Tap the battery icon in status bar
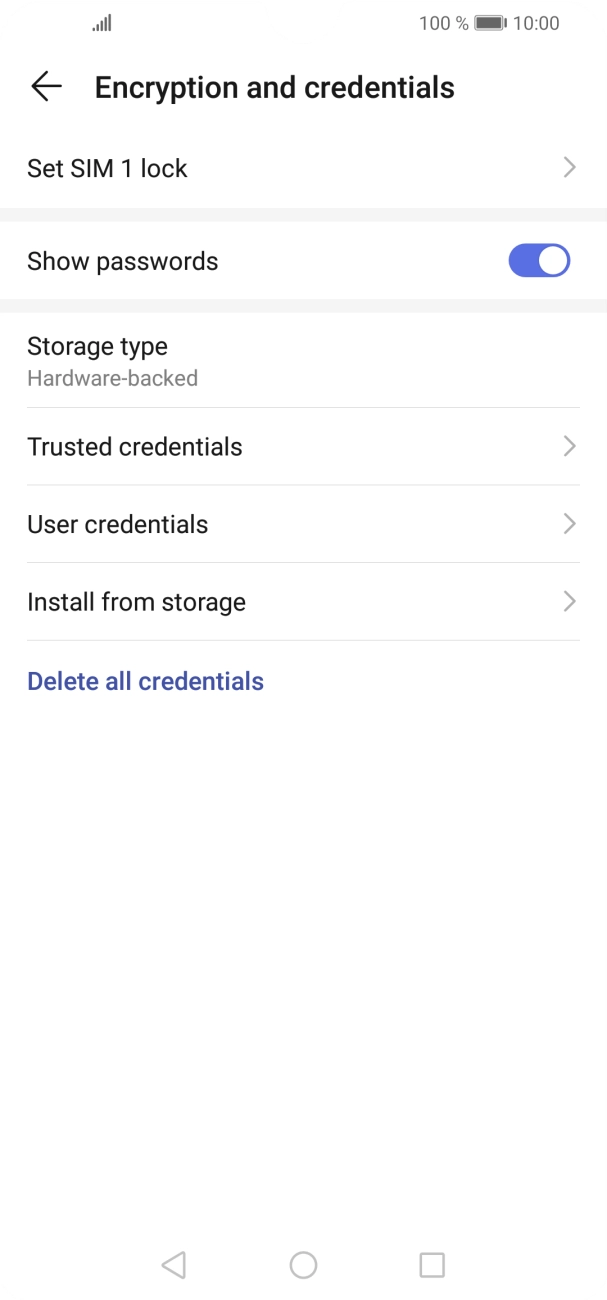Image resolution: width=607 pixels, height=1300 pixels. (x=489, y=23)
